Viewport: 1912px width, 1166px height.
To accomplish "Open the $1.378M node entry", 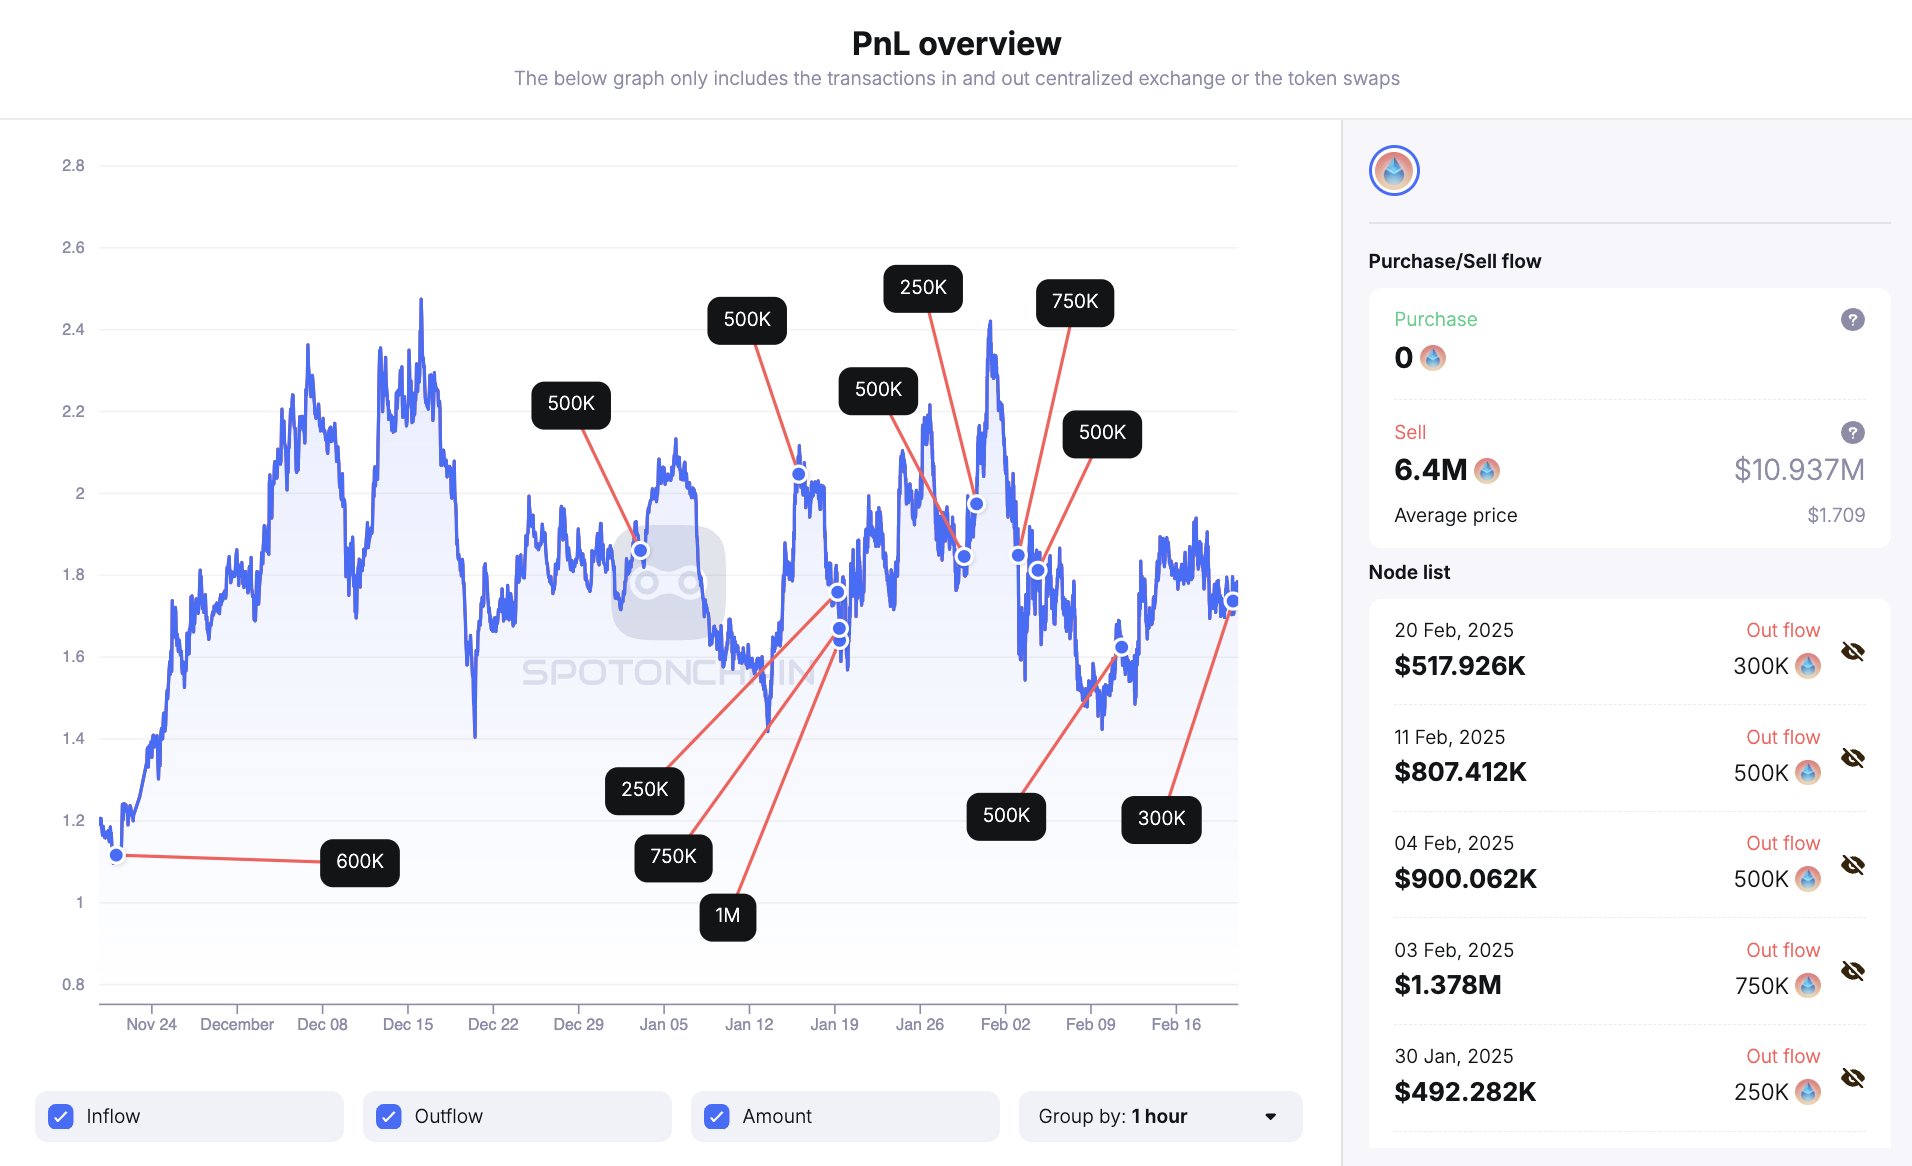I will click(x=1447, y=985).
